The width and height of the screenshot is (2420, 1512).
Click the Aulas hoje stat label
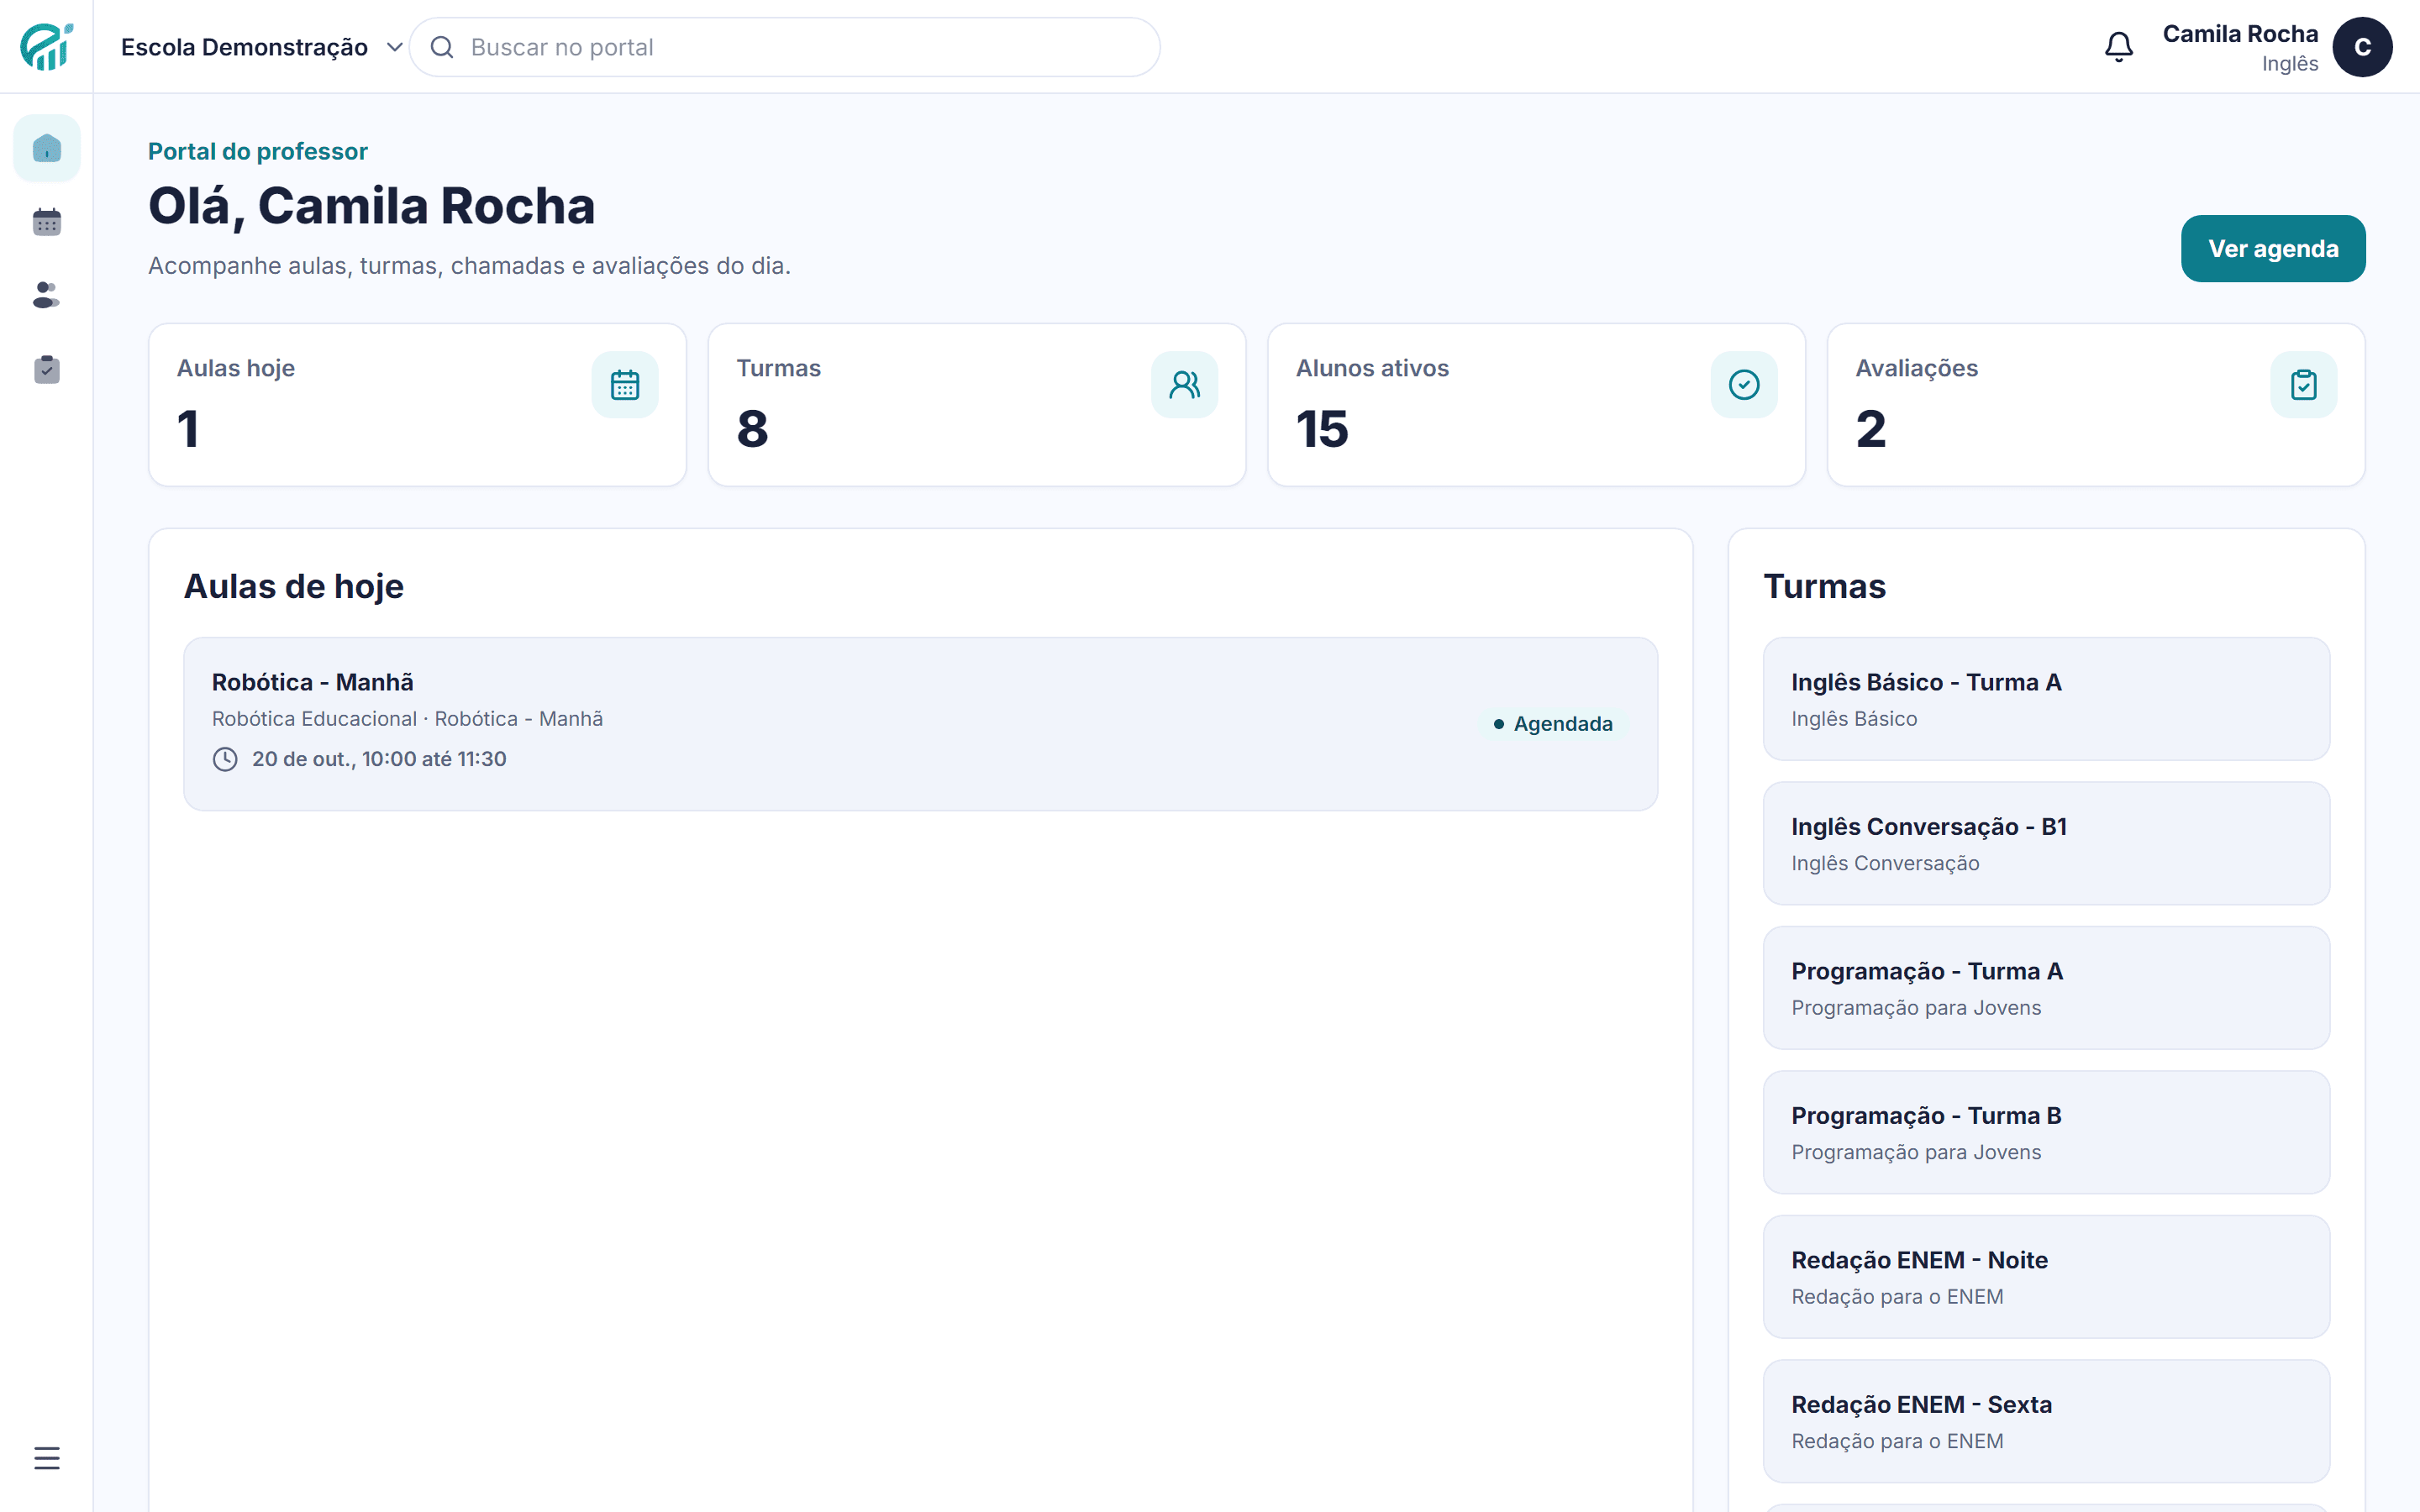[x=236, y=368]
